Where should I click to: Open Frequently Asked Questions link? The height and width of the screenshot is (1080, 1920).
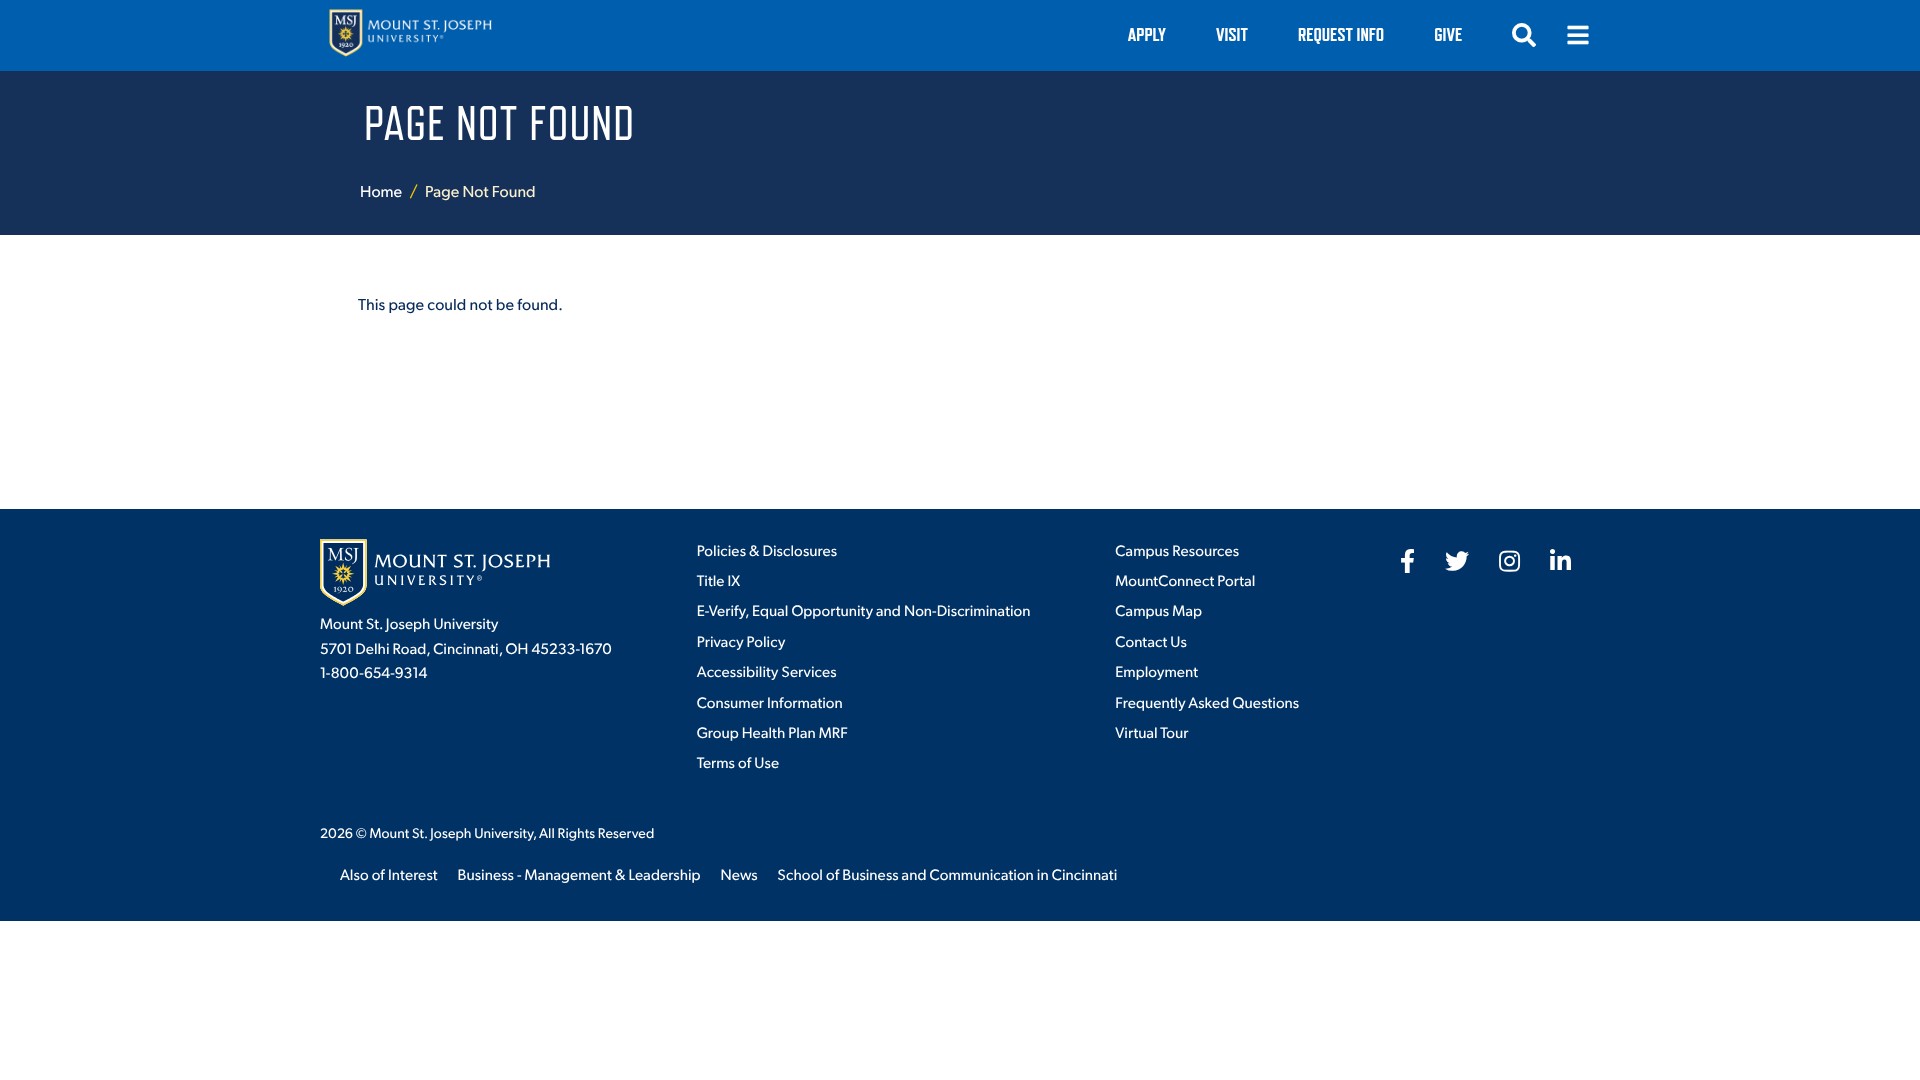1206,703
